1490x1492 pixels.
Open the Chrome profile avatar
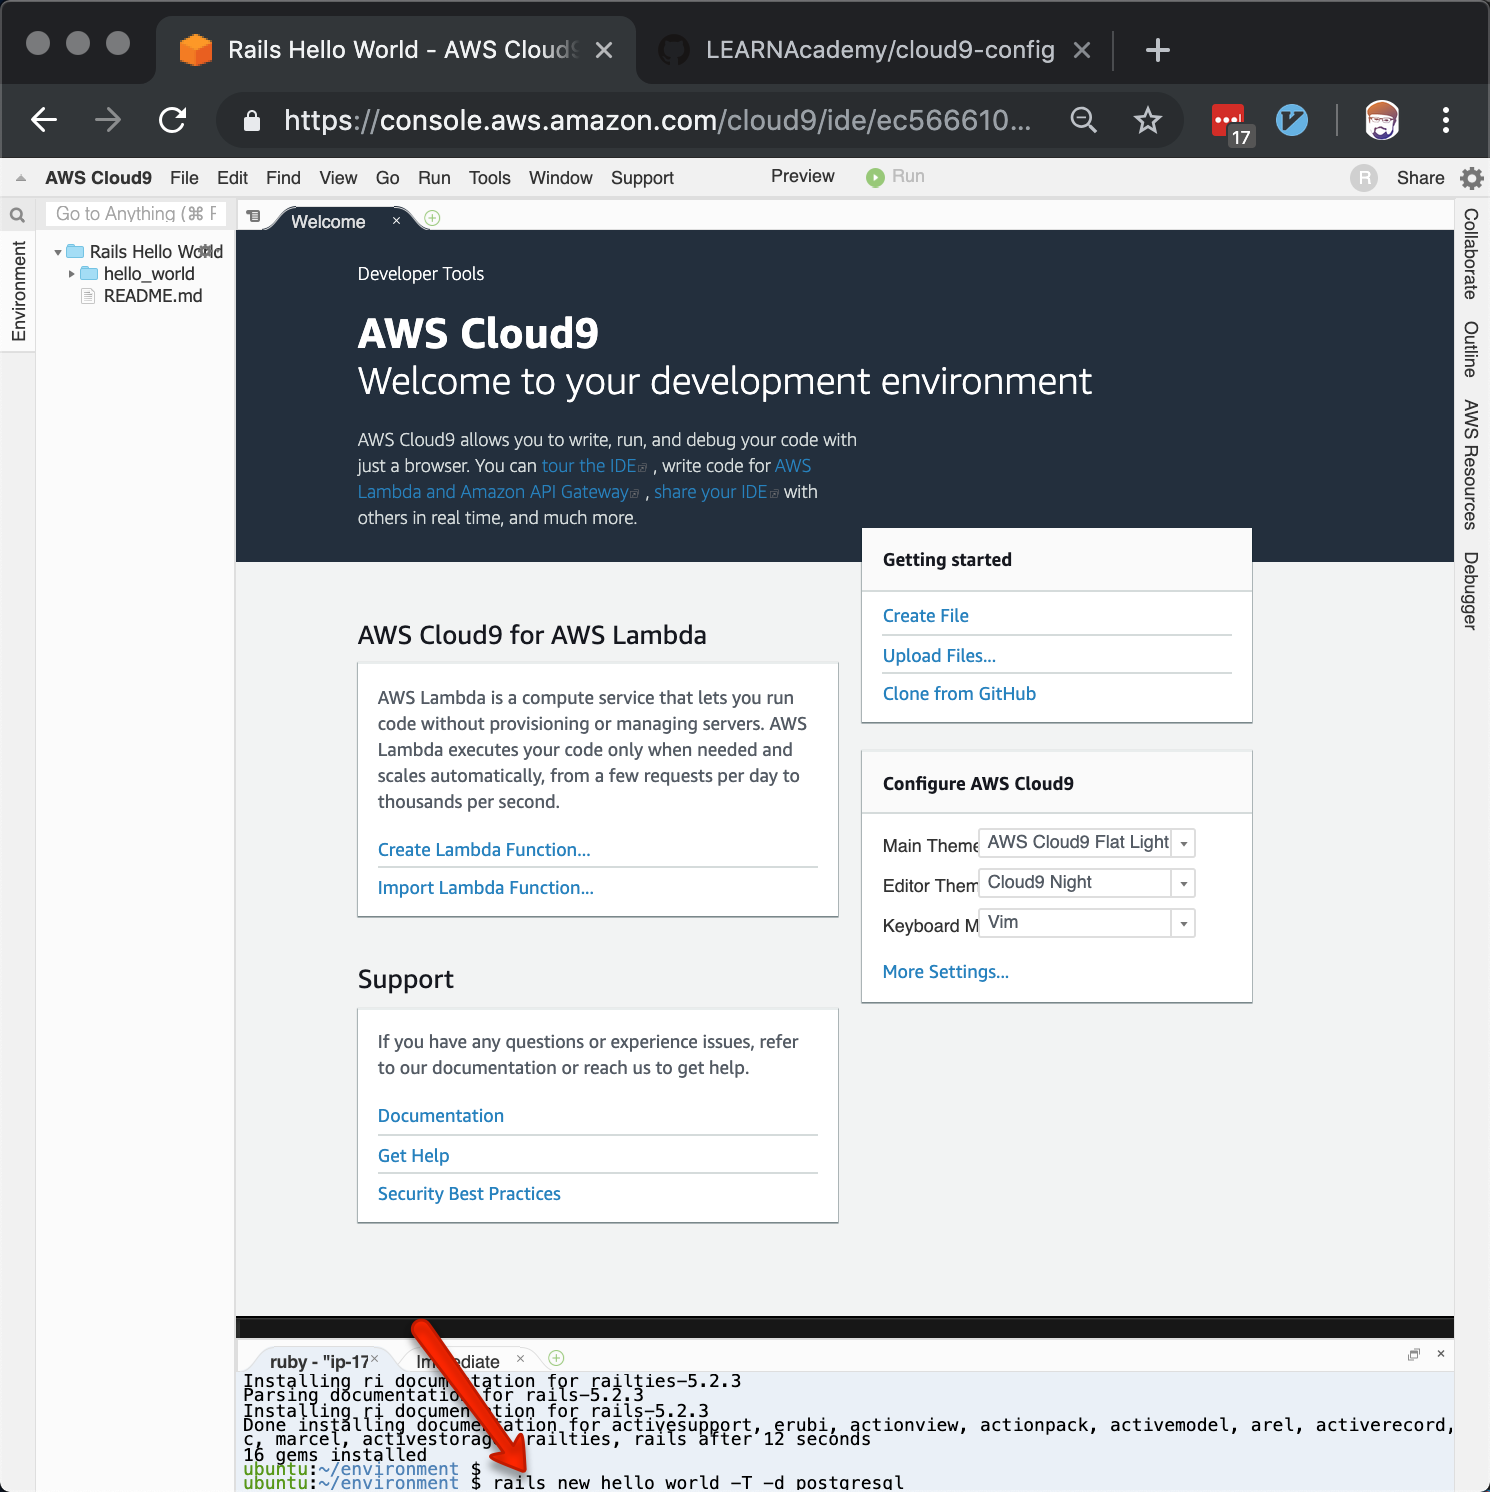click(x=1382, y=120)
